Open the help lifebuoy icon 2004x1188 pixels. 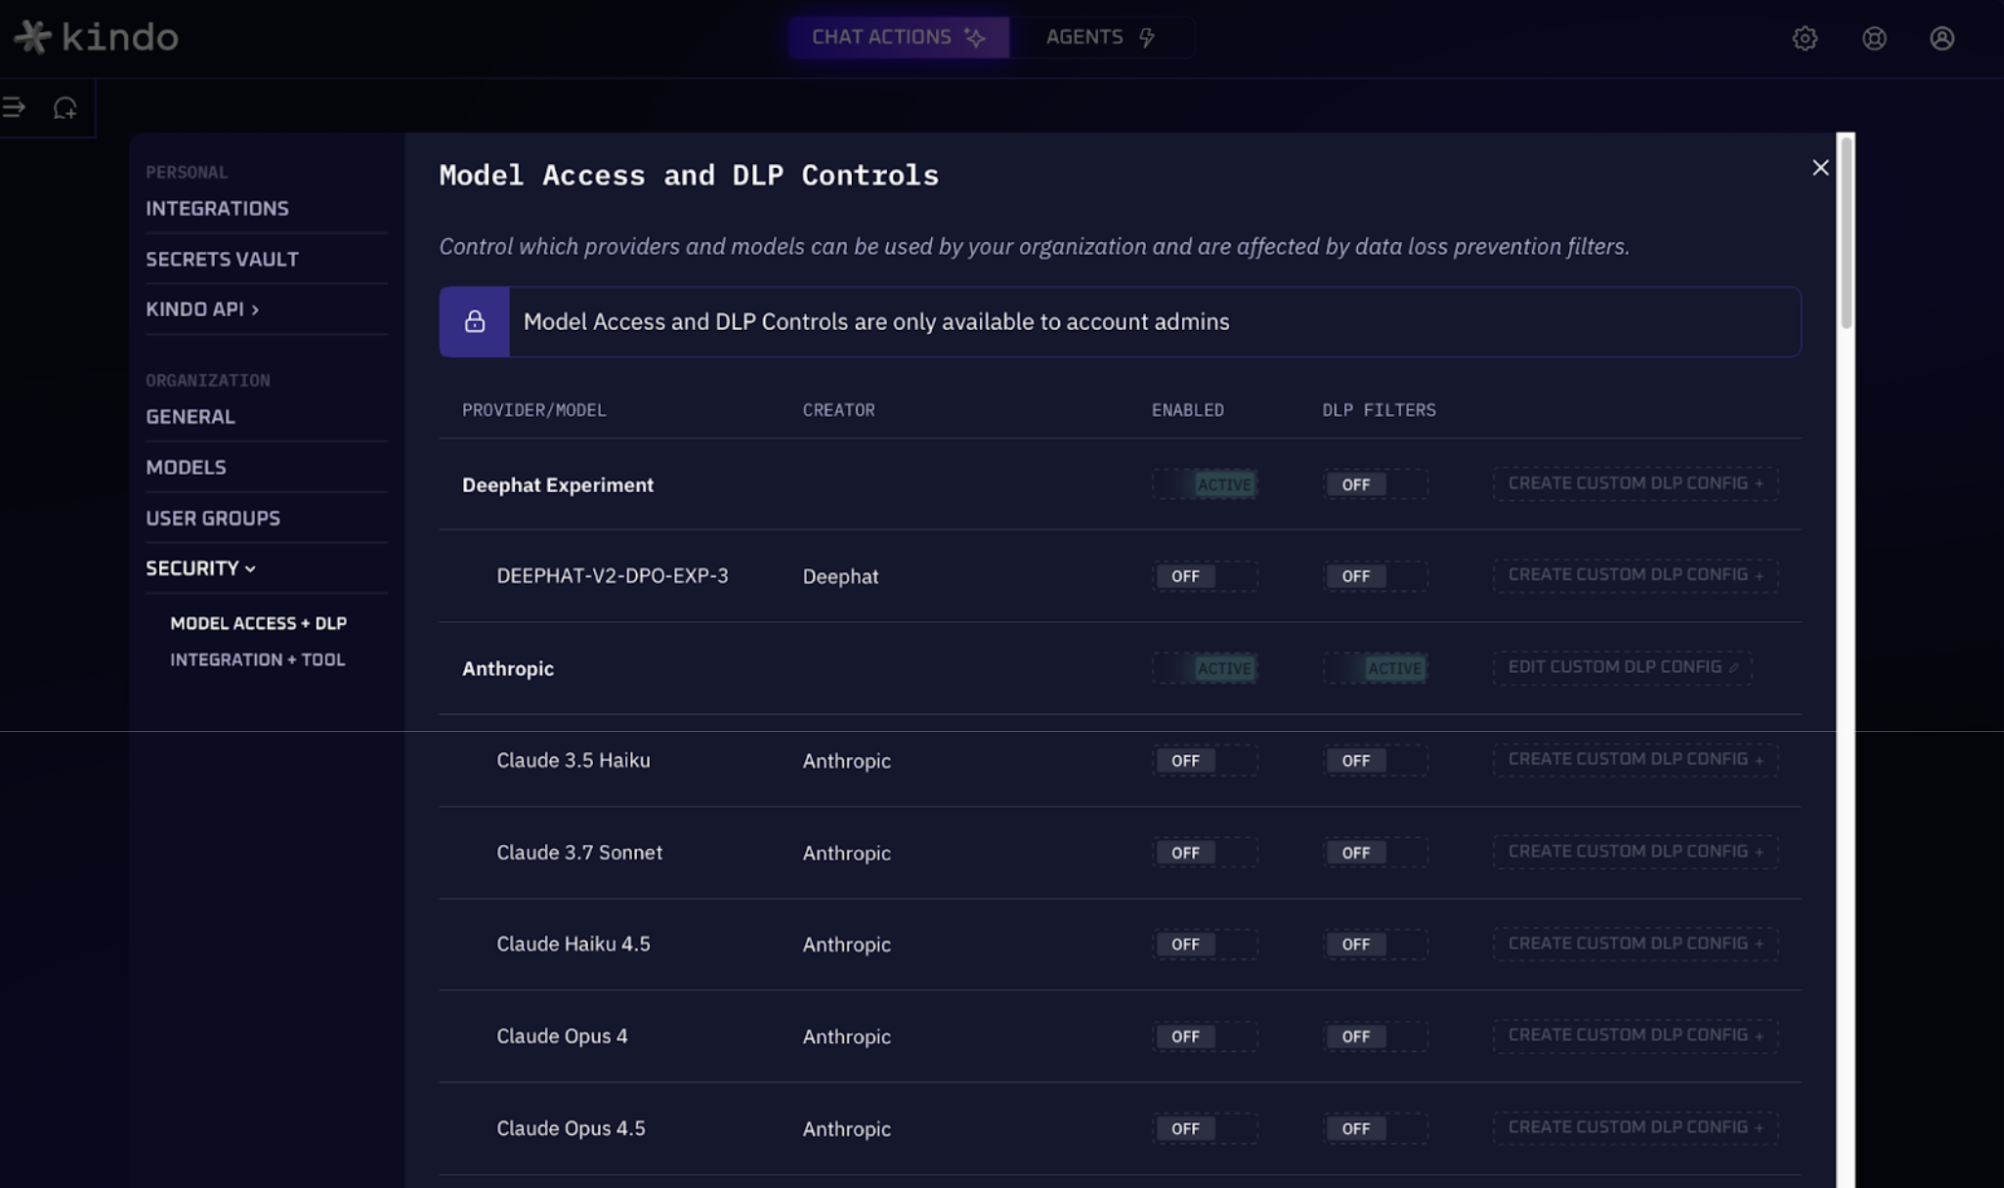[1874, 38]
